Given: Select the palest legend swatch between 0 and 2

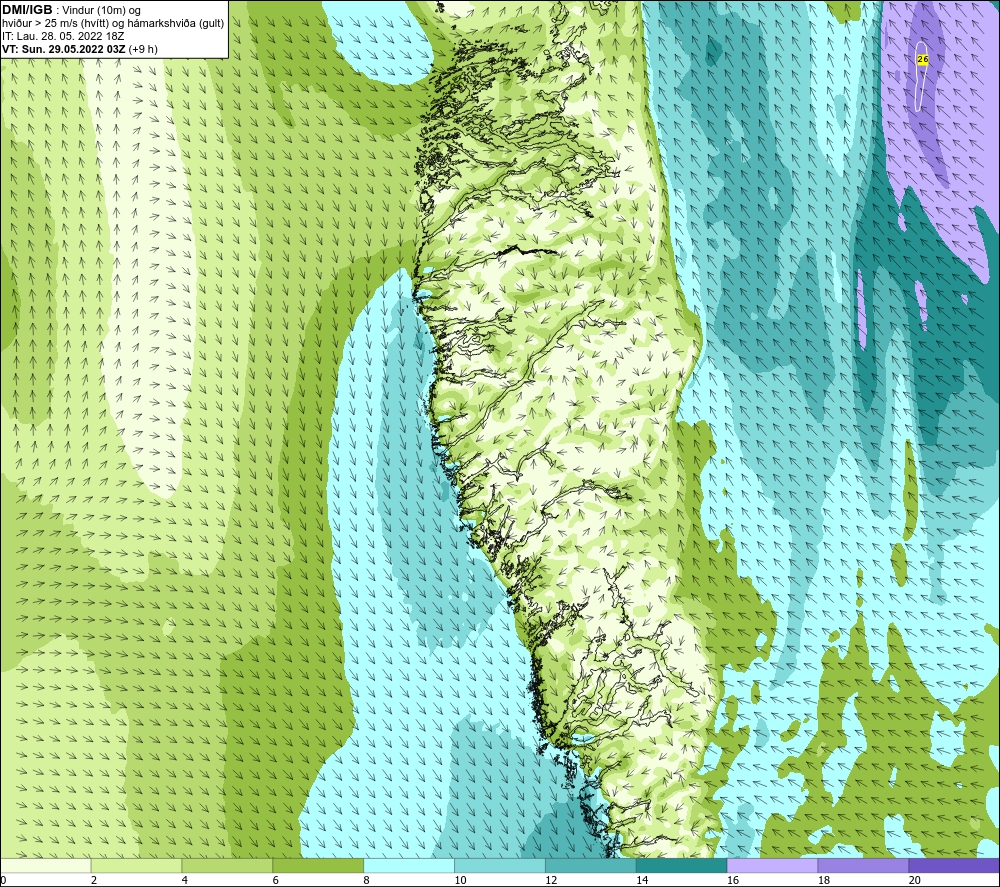Looking at the screenshot, I should (45, 865).
